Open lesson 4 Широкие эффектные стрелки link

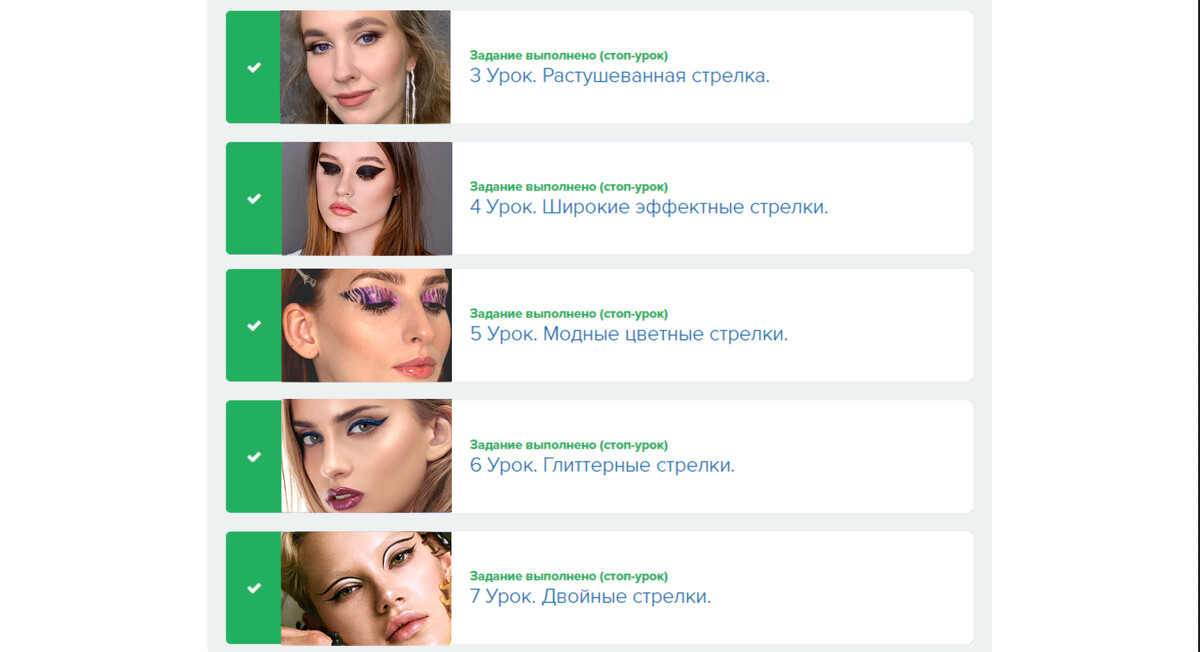click(649, 207)
